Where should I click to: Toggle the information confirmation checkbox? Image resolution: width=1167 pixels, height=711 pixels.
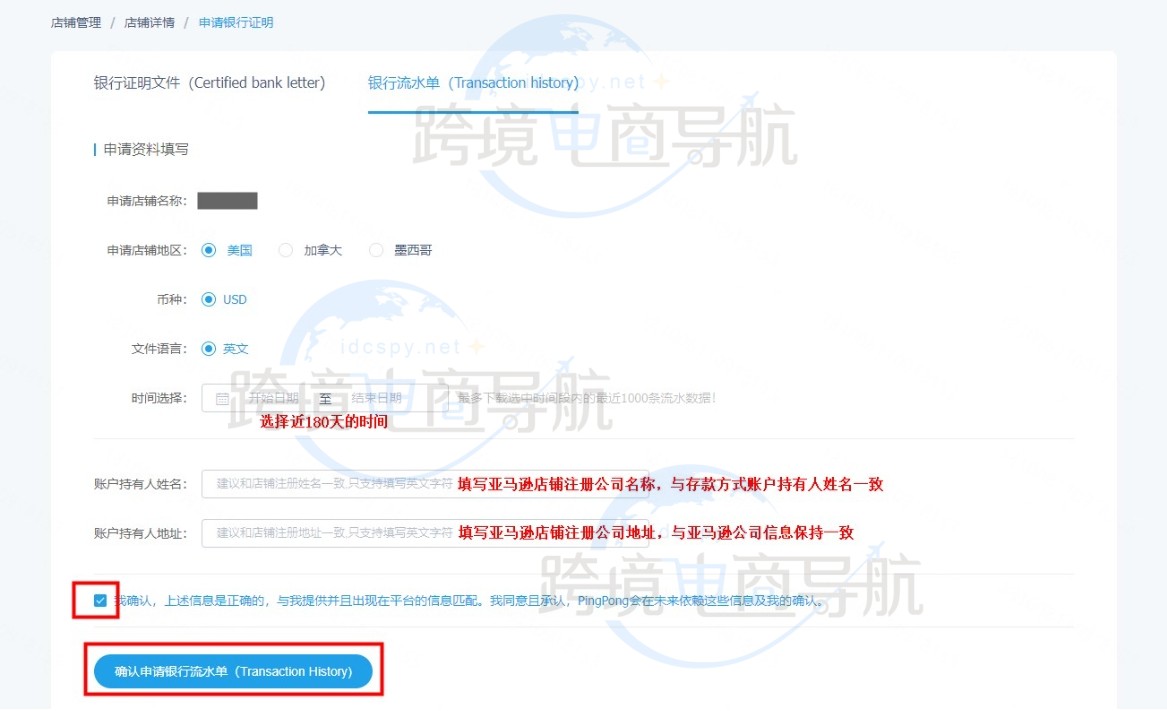[100, 601]
